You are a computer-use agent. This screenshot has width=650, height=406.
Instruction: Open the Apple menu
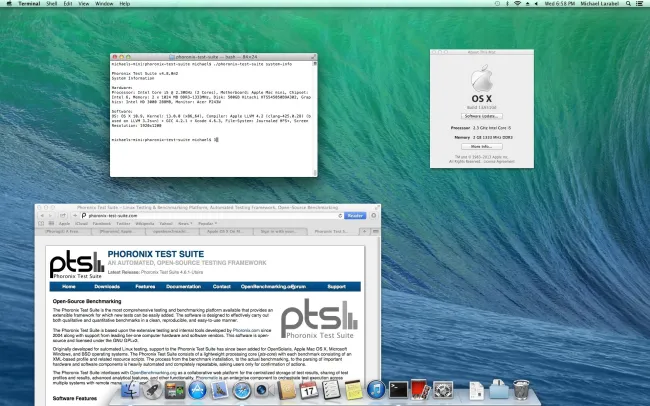9,3
